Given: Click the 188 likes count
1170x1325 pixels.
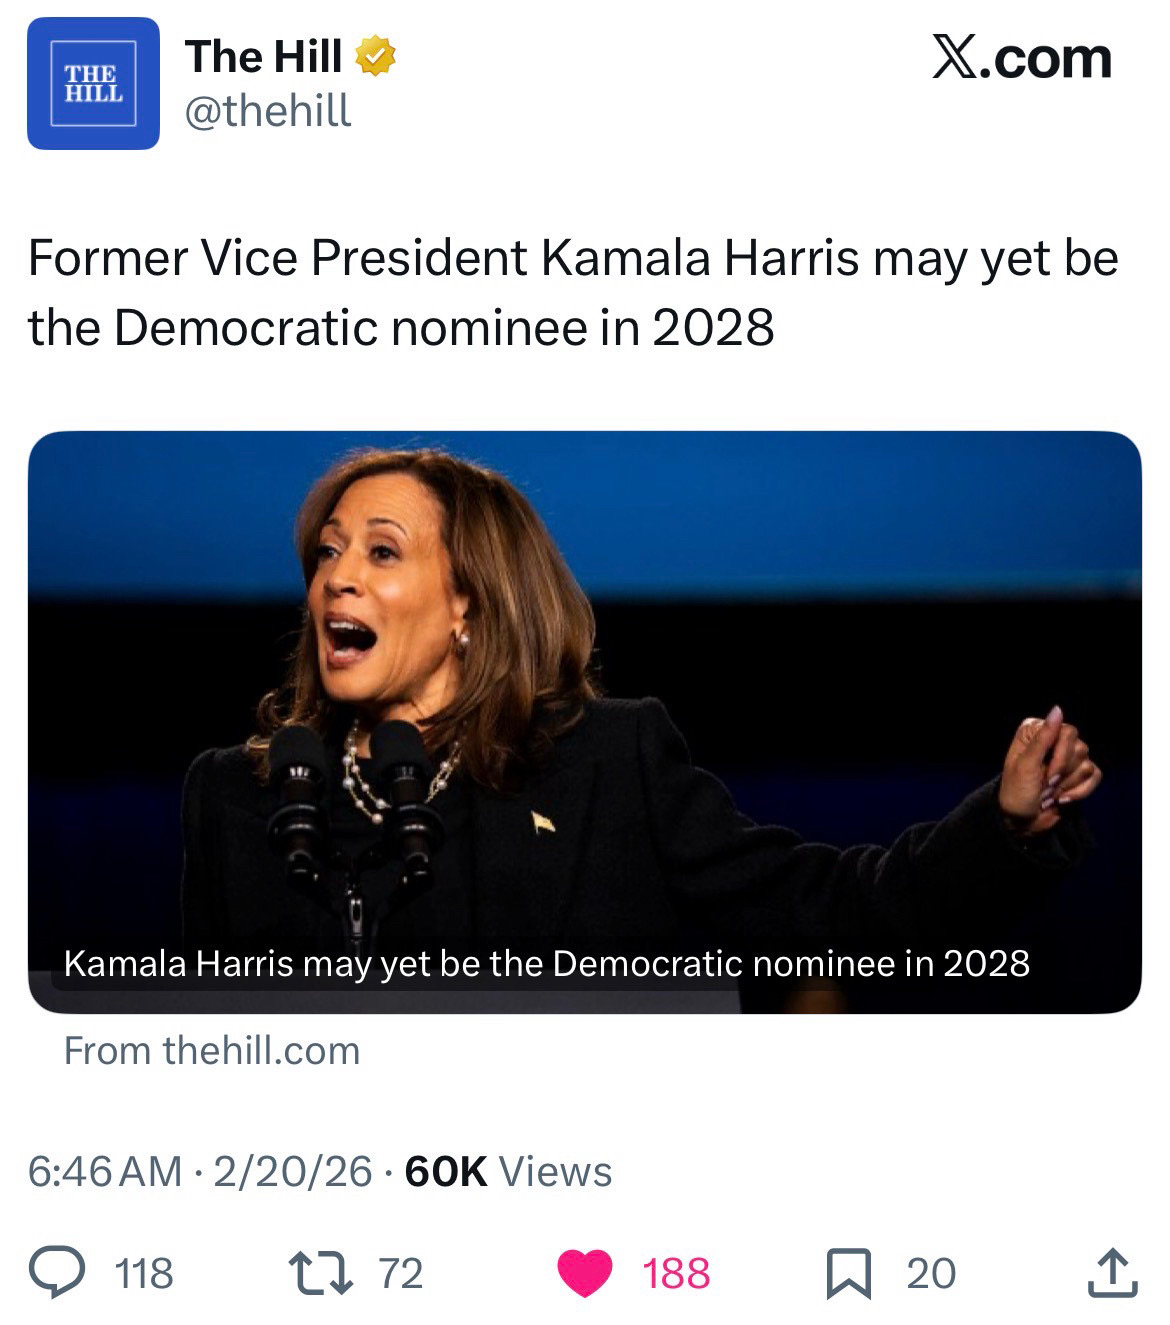Looking at the screenshot, I should 676,1274.
